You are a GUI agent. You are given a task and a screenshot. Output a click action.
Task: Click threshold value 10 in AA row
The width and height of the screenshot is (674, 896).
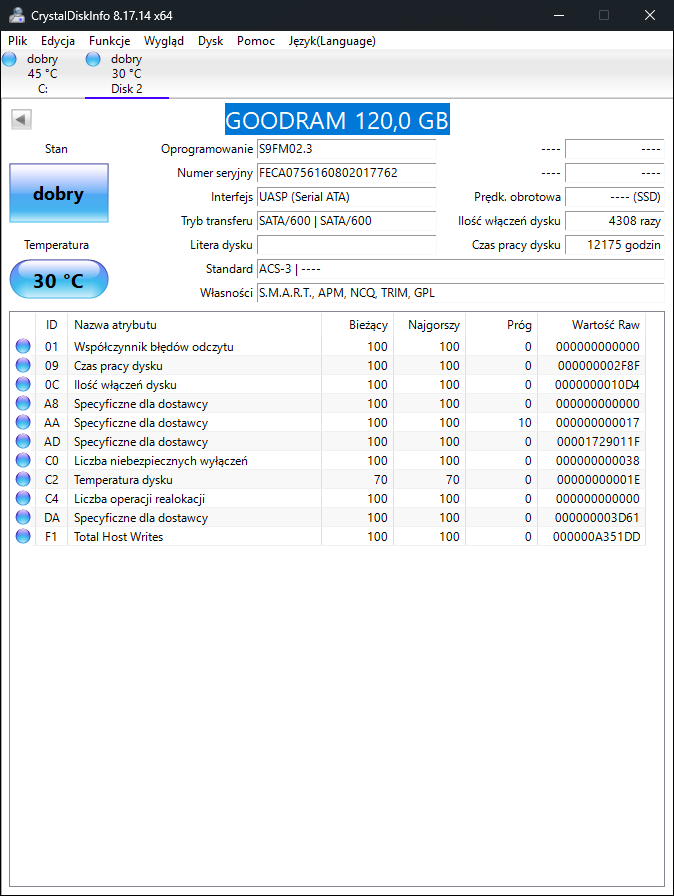pyautogui.click(x=525, y=423)
